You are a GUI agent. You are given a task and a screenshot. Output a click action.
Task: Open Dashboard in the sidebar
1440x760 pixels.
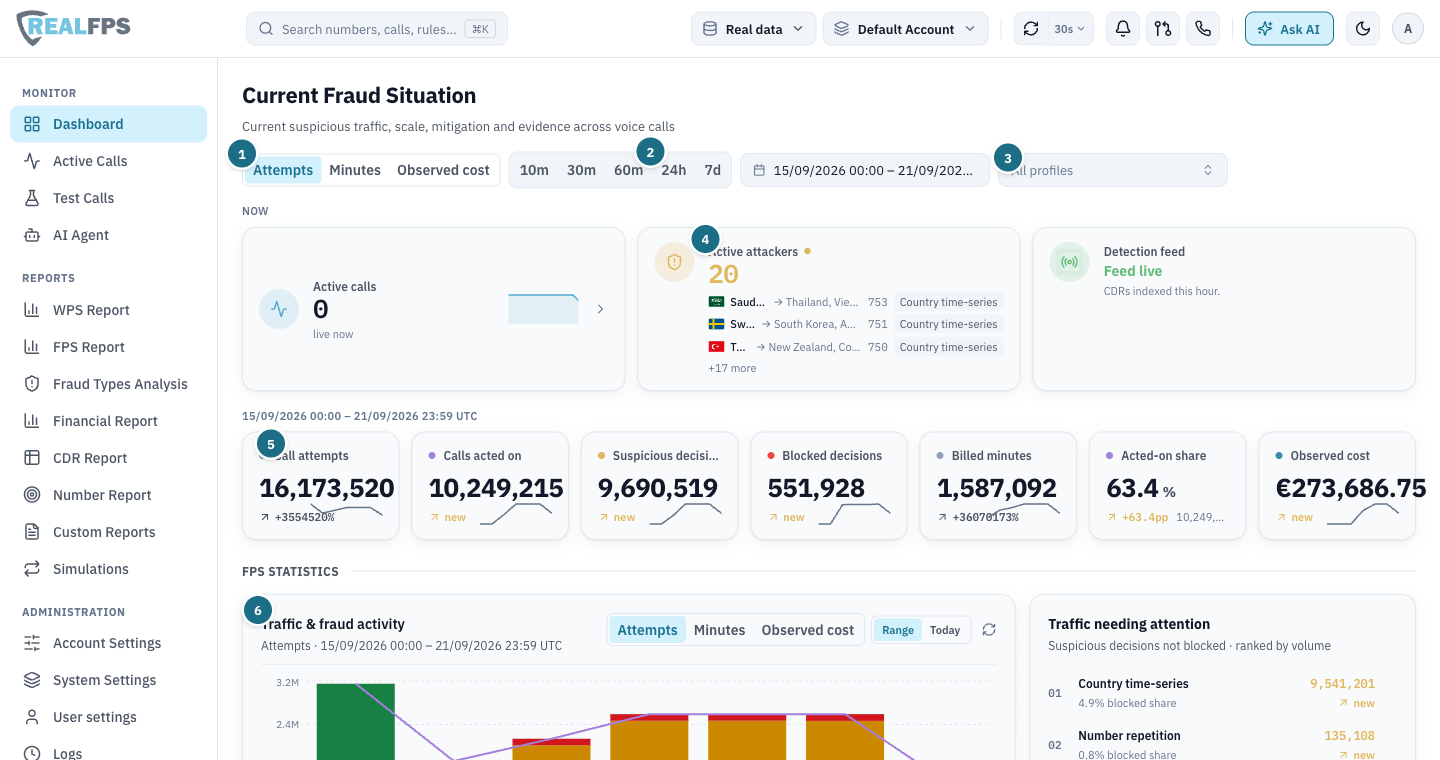pos(108,124)
